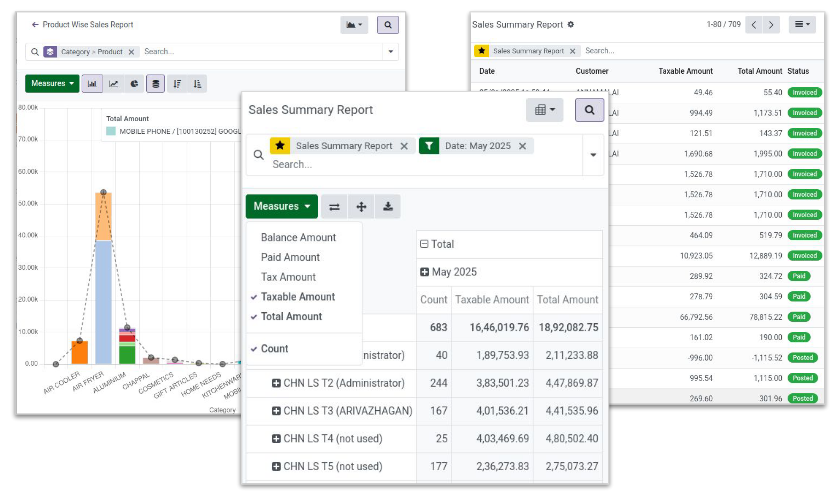Screen dimensions: 832x494
Task: Click star favorite icon in list window
Action: (x=481, y=51)
